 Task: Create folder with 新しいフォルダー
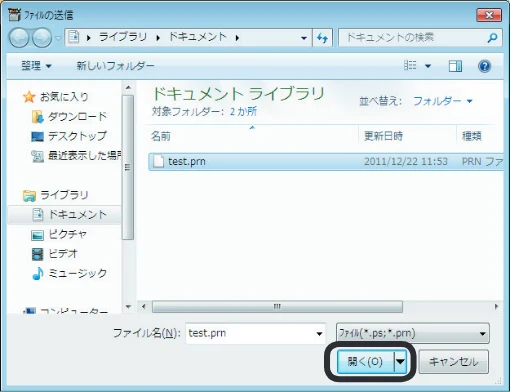(115, 66)
